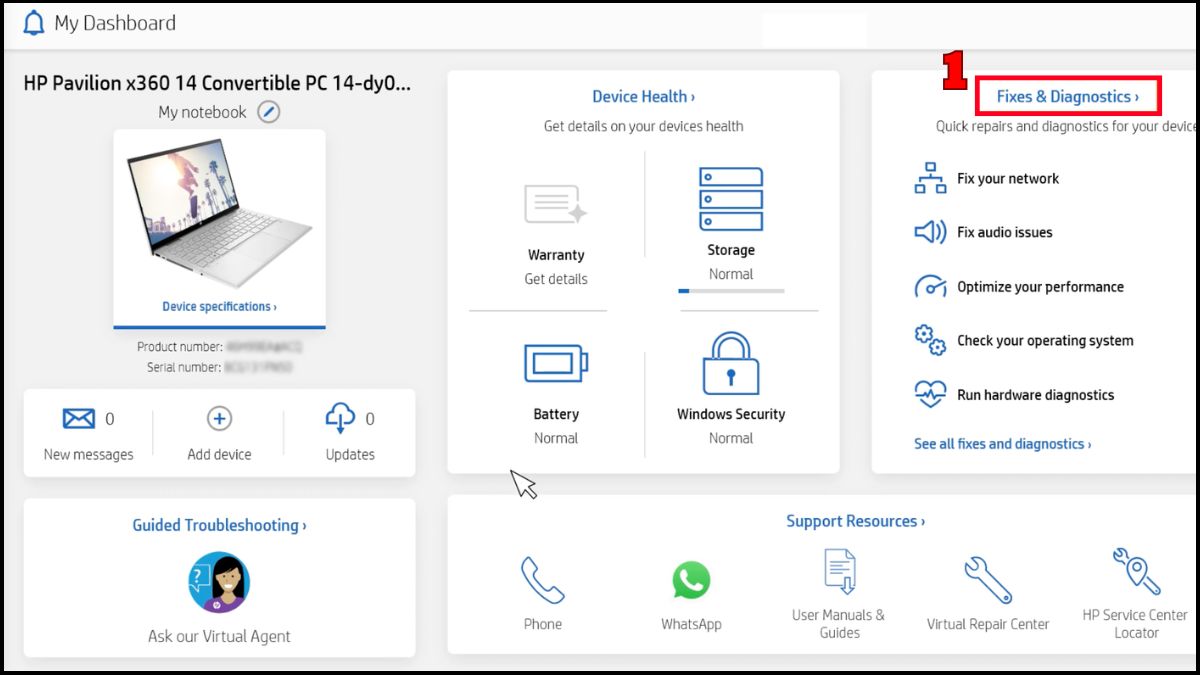The image size is (1200, 675).
Task: Click the Add device label
Action: (x=219, y=454)
